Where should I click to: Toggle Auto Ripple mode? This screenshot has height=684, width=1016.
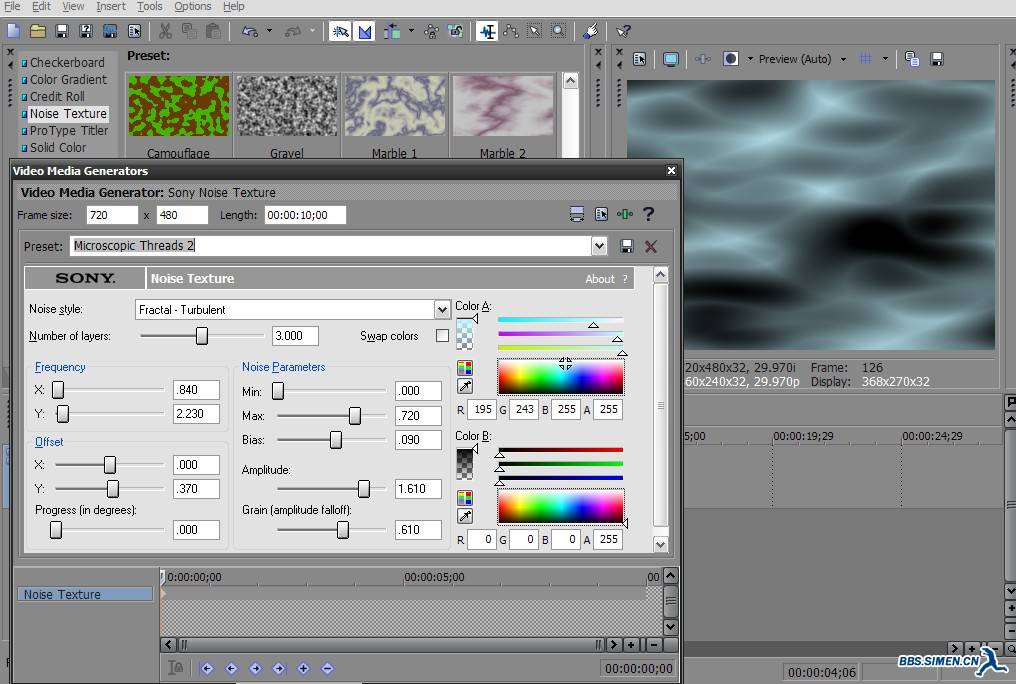click(x=391, y=30)
